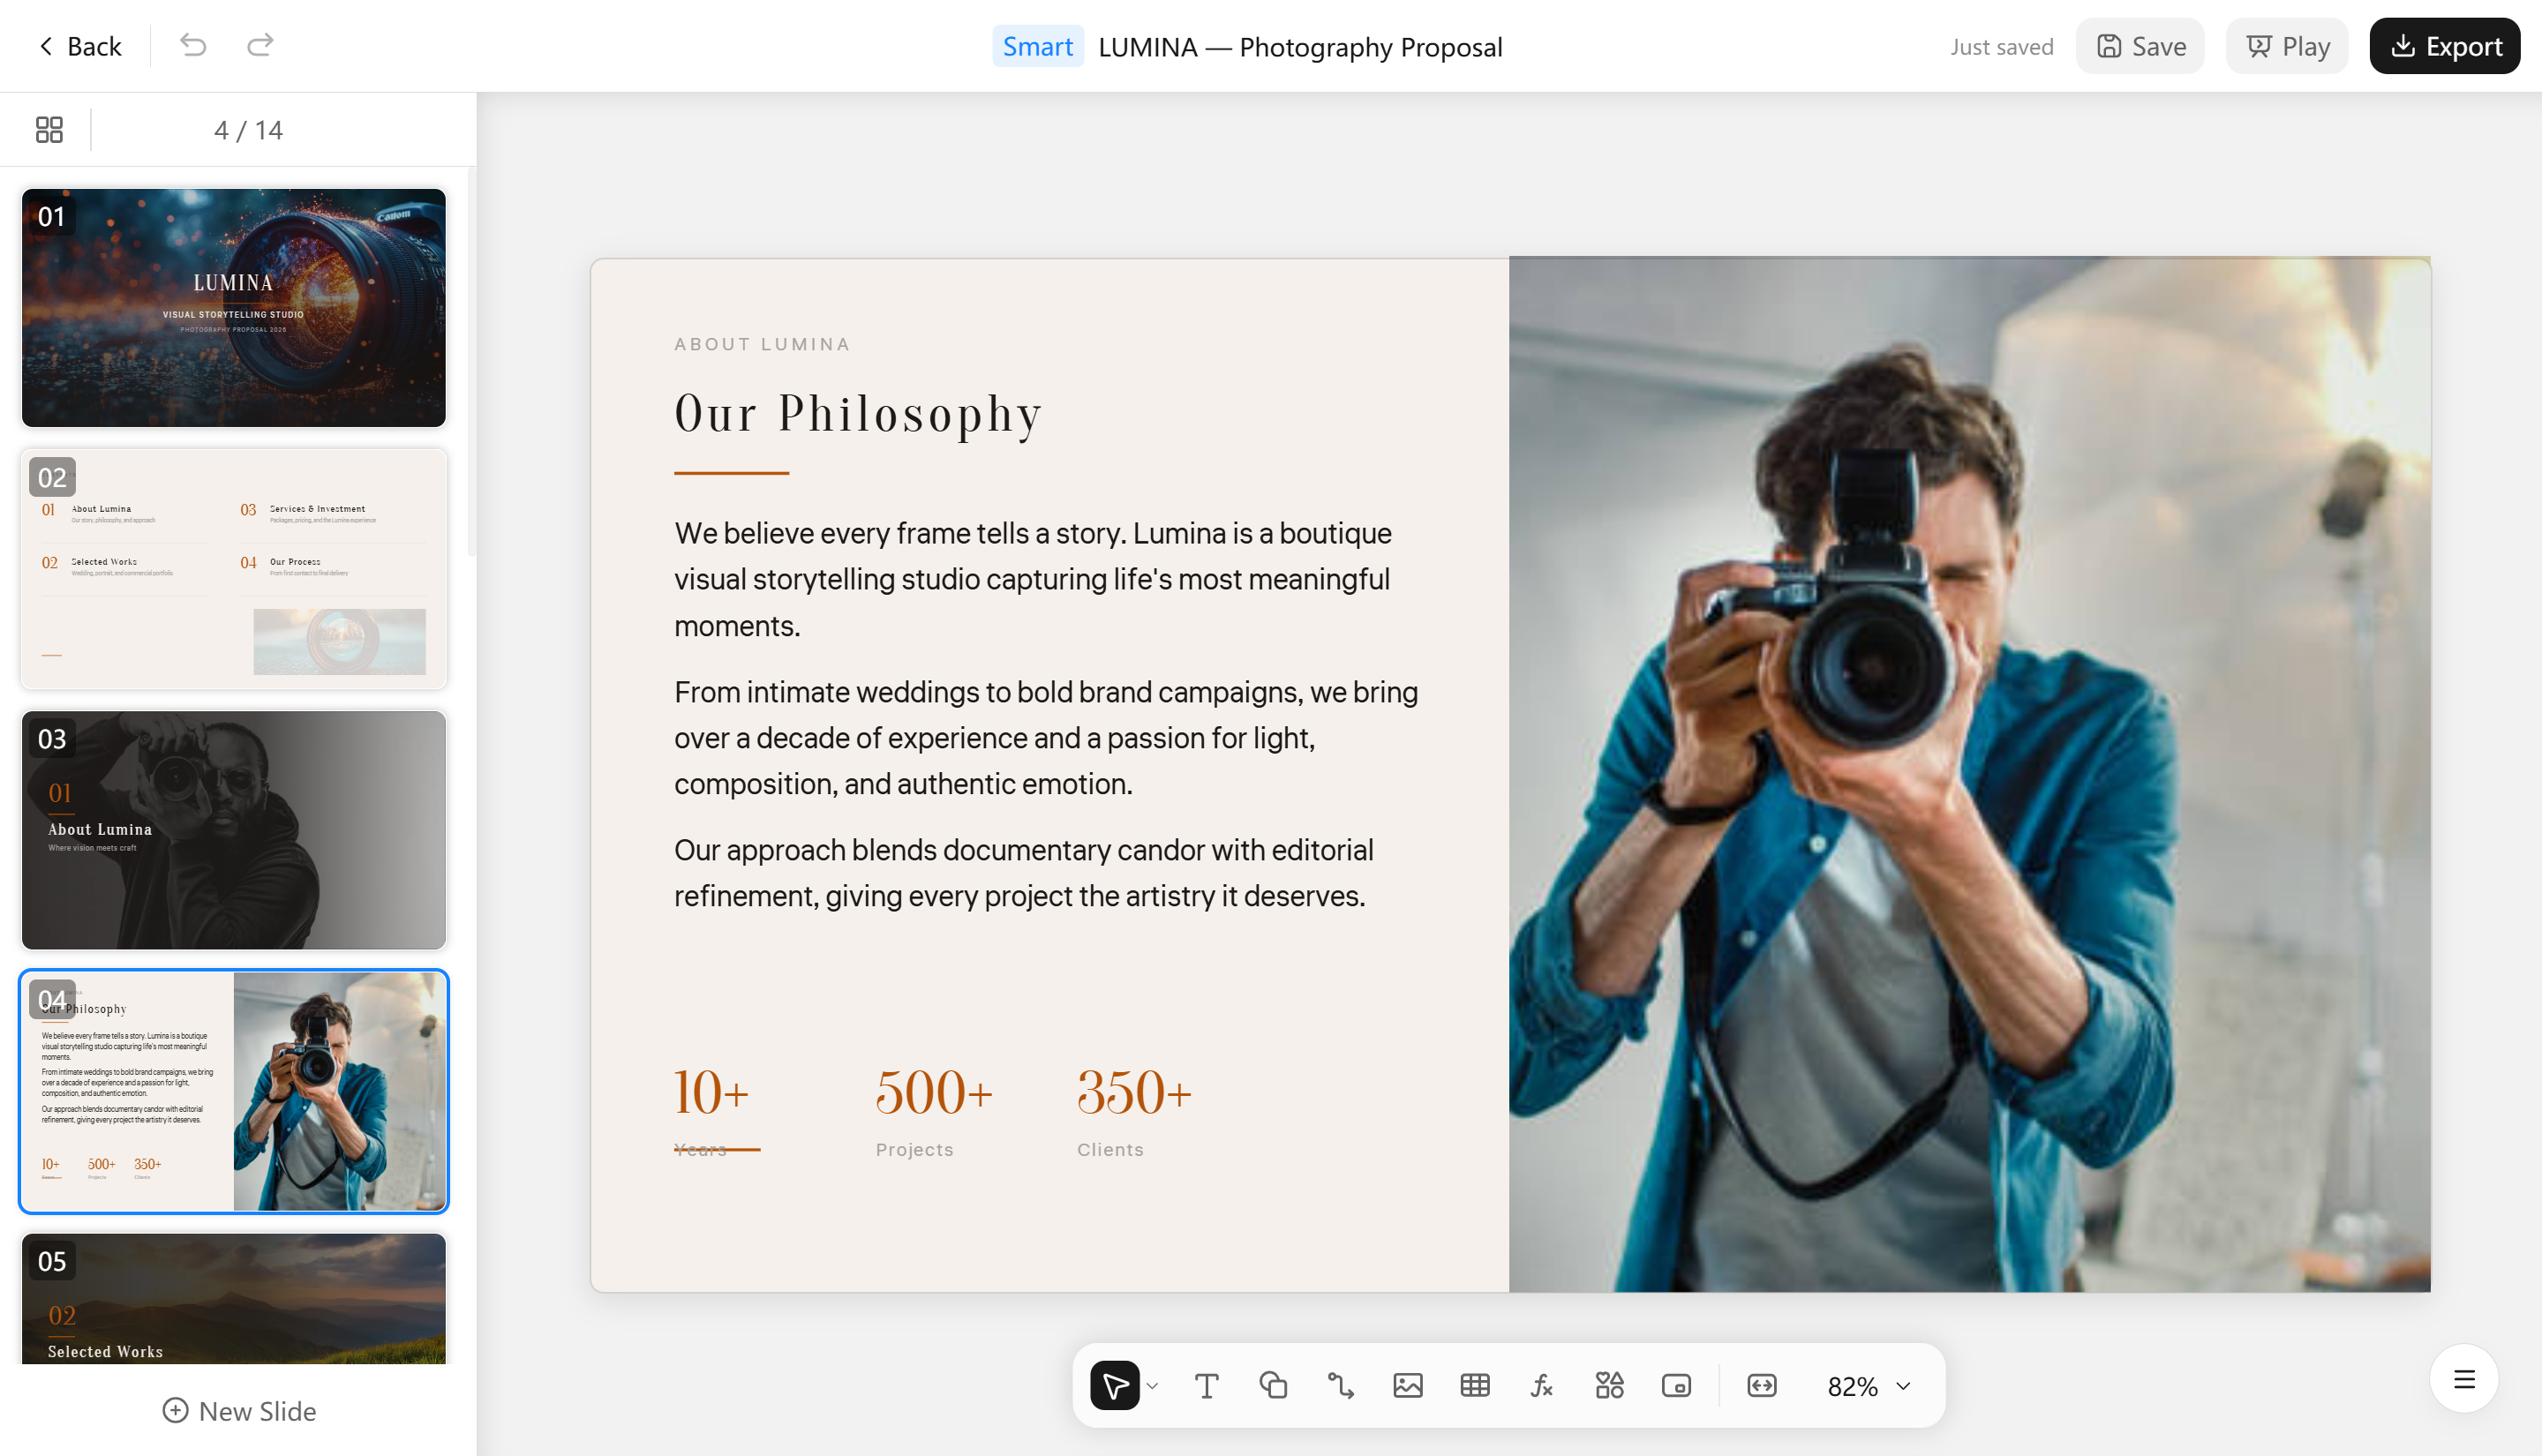This screenshot has height=1456, width=2542.
Task: Export the presentation
Action: coord(2445,46)
